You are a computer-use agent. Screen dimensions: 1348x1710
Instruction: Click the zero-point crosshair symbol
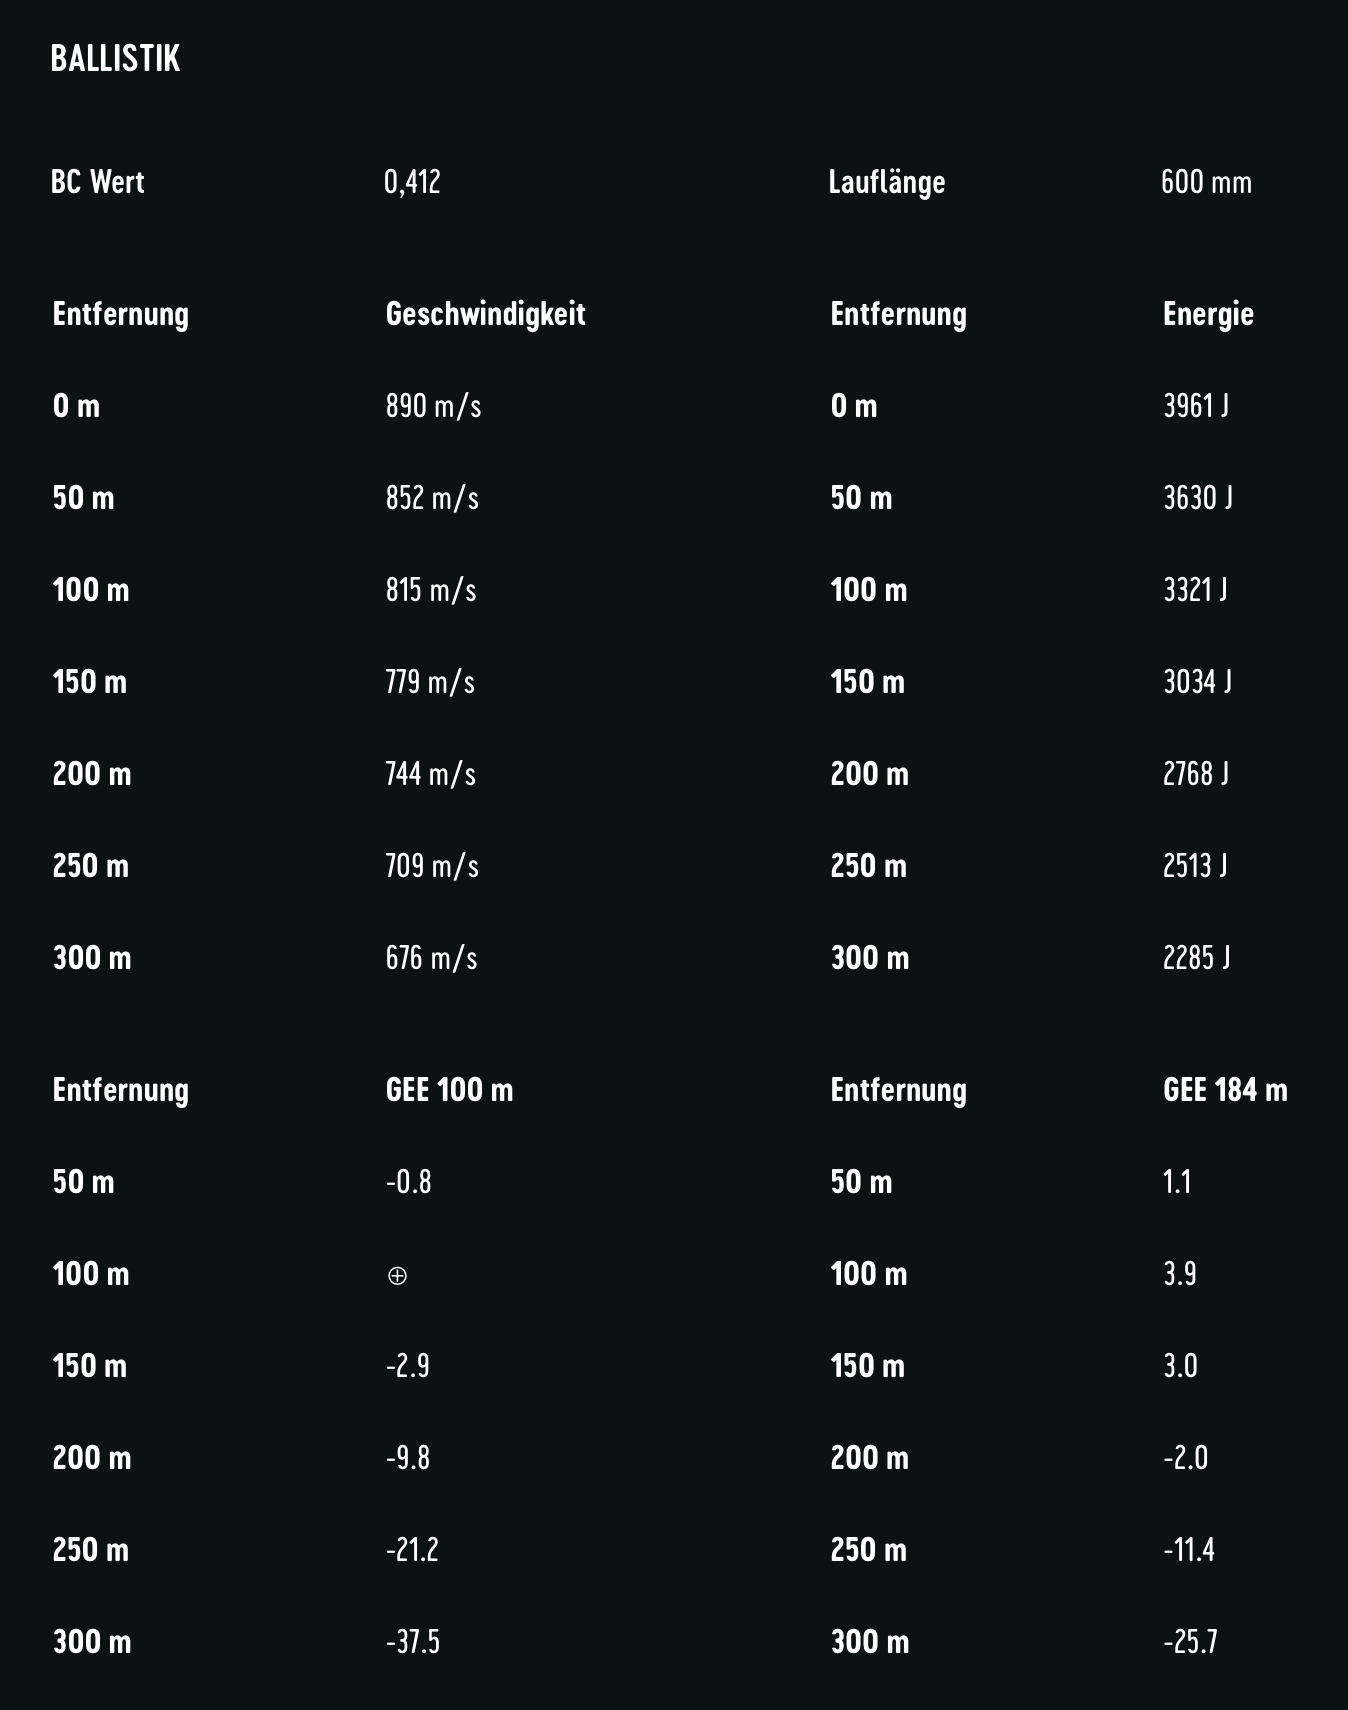point(397,1275)
